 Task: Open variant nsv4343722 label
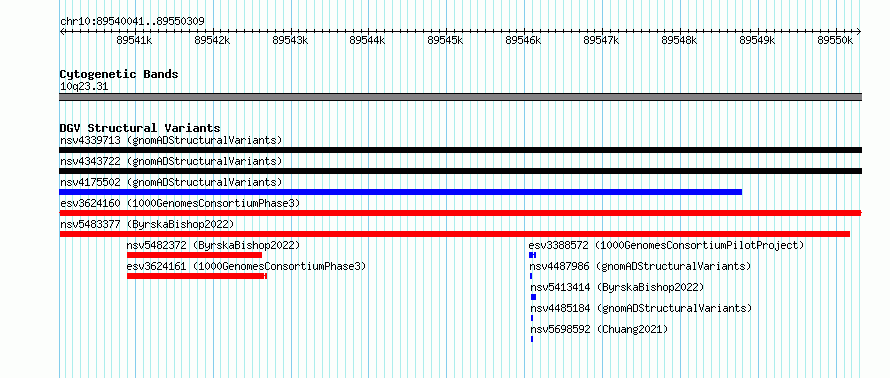click(x=171, y=161)
